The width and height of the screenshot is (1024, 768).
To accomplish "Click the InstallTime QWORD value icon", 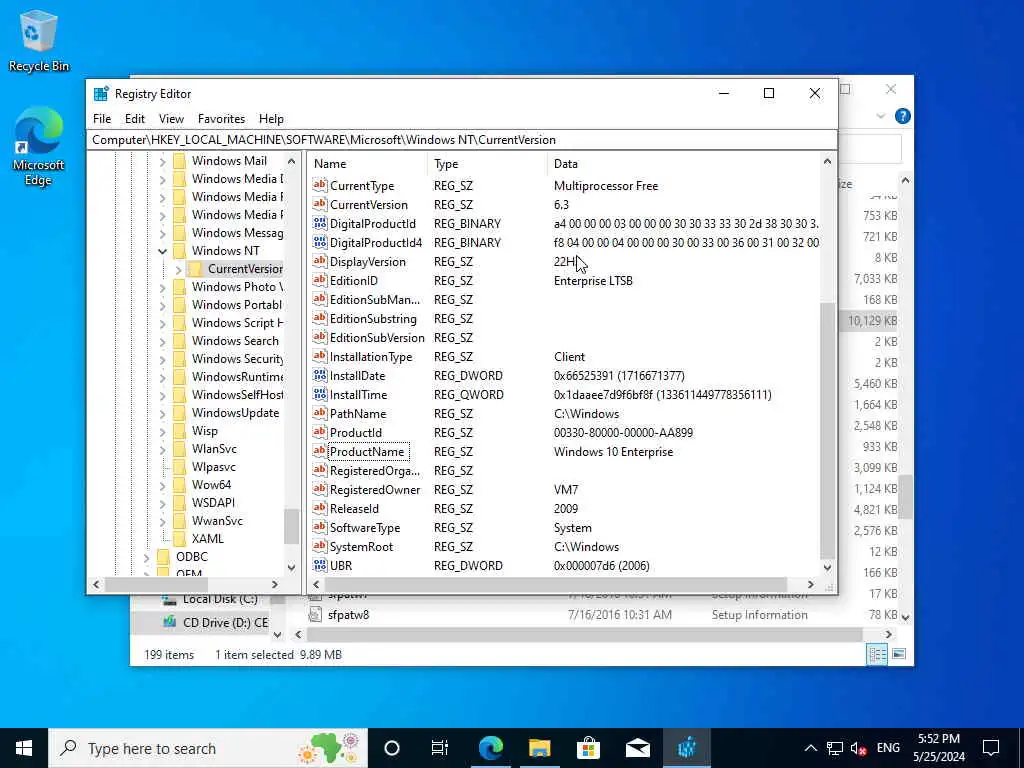I will pos(319,394).
